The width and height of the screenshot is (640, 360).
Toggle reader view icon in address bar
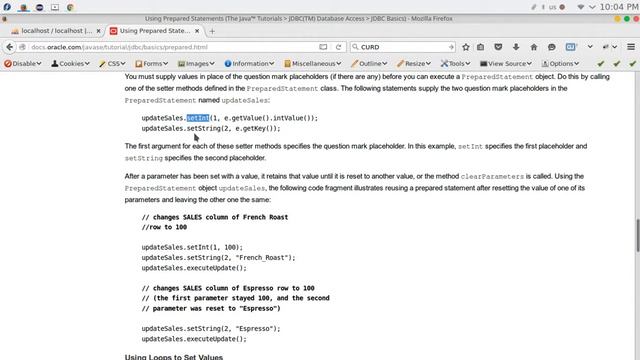coord(323,47)
